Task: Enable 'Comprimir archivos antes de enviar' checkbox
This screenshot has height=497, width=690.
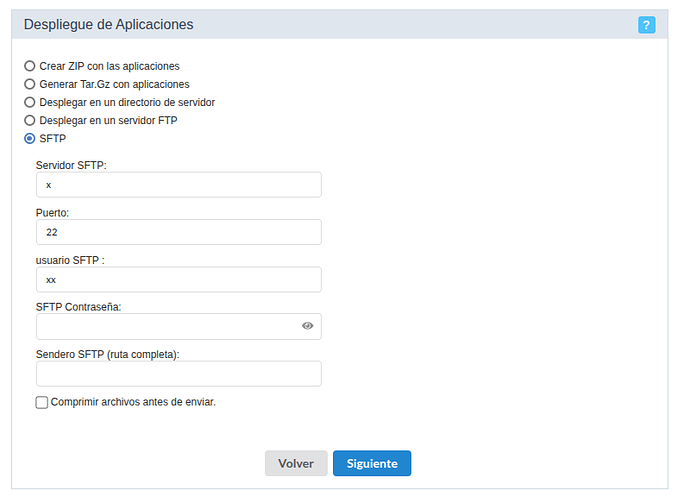Action: [x=42, y=402]
